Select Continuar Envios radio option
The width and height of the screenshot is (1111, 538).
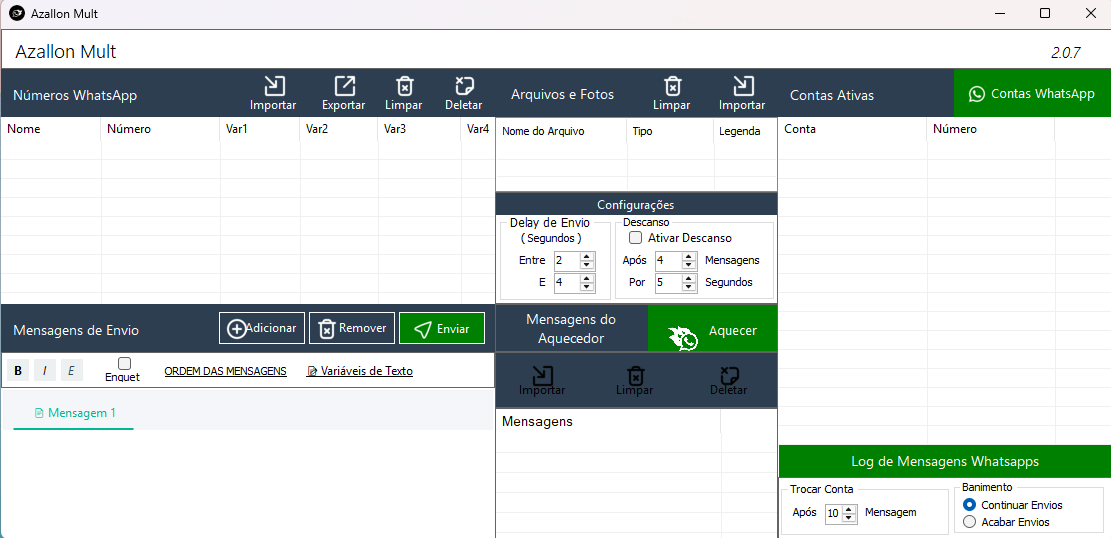[970, 505]
